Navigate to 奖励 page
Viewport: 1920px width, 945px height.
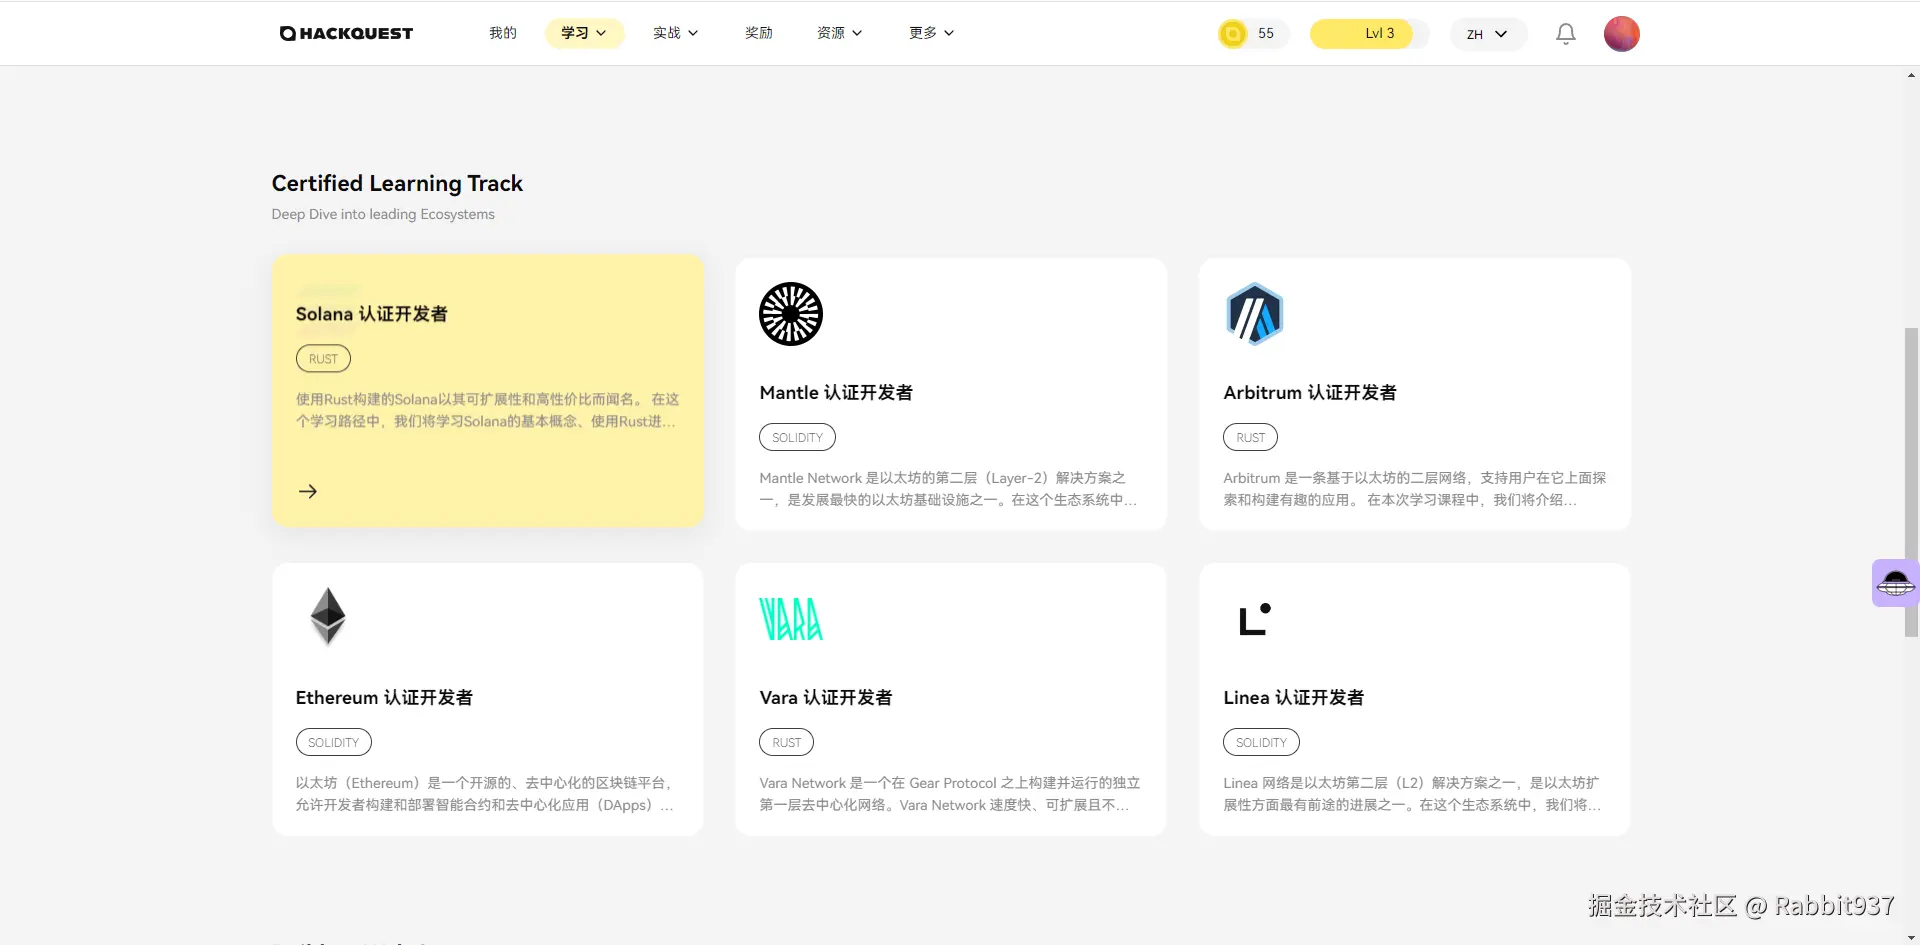click(x=758, y=32)
